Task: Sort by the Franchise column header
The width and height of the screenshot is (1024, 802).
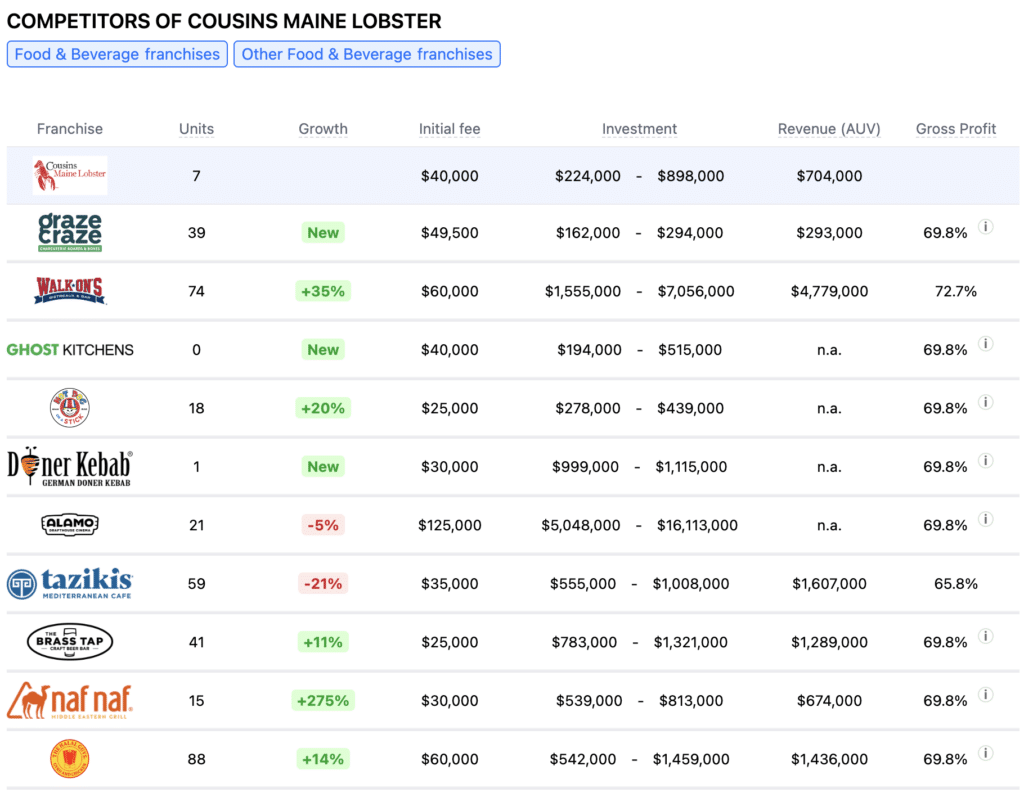Action: (x=70, y=129)
